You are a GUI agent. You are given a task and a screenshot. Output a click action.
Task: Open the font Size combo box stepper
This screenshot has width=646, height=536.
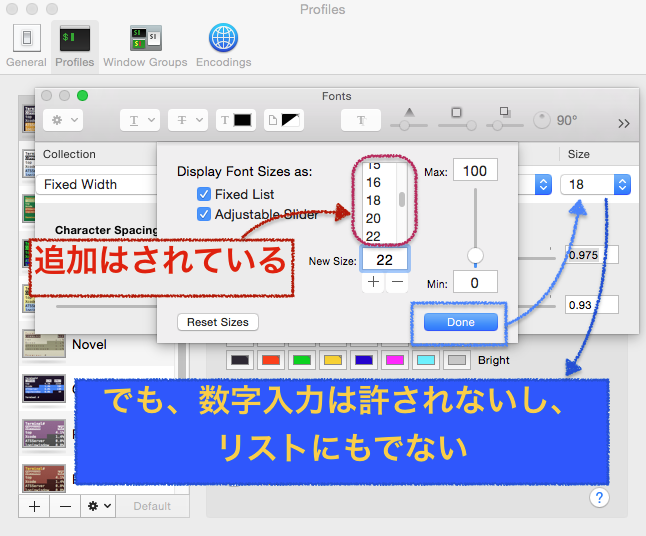[x=622, y=184]
